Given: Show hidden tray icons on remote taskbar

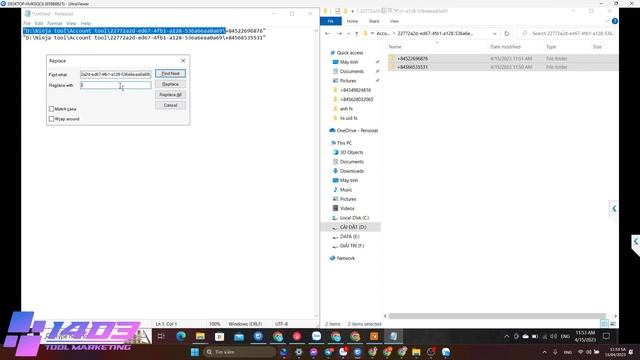Looking at the screenshot, I should pyautogui.click(x=507, y=336).
